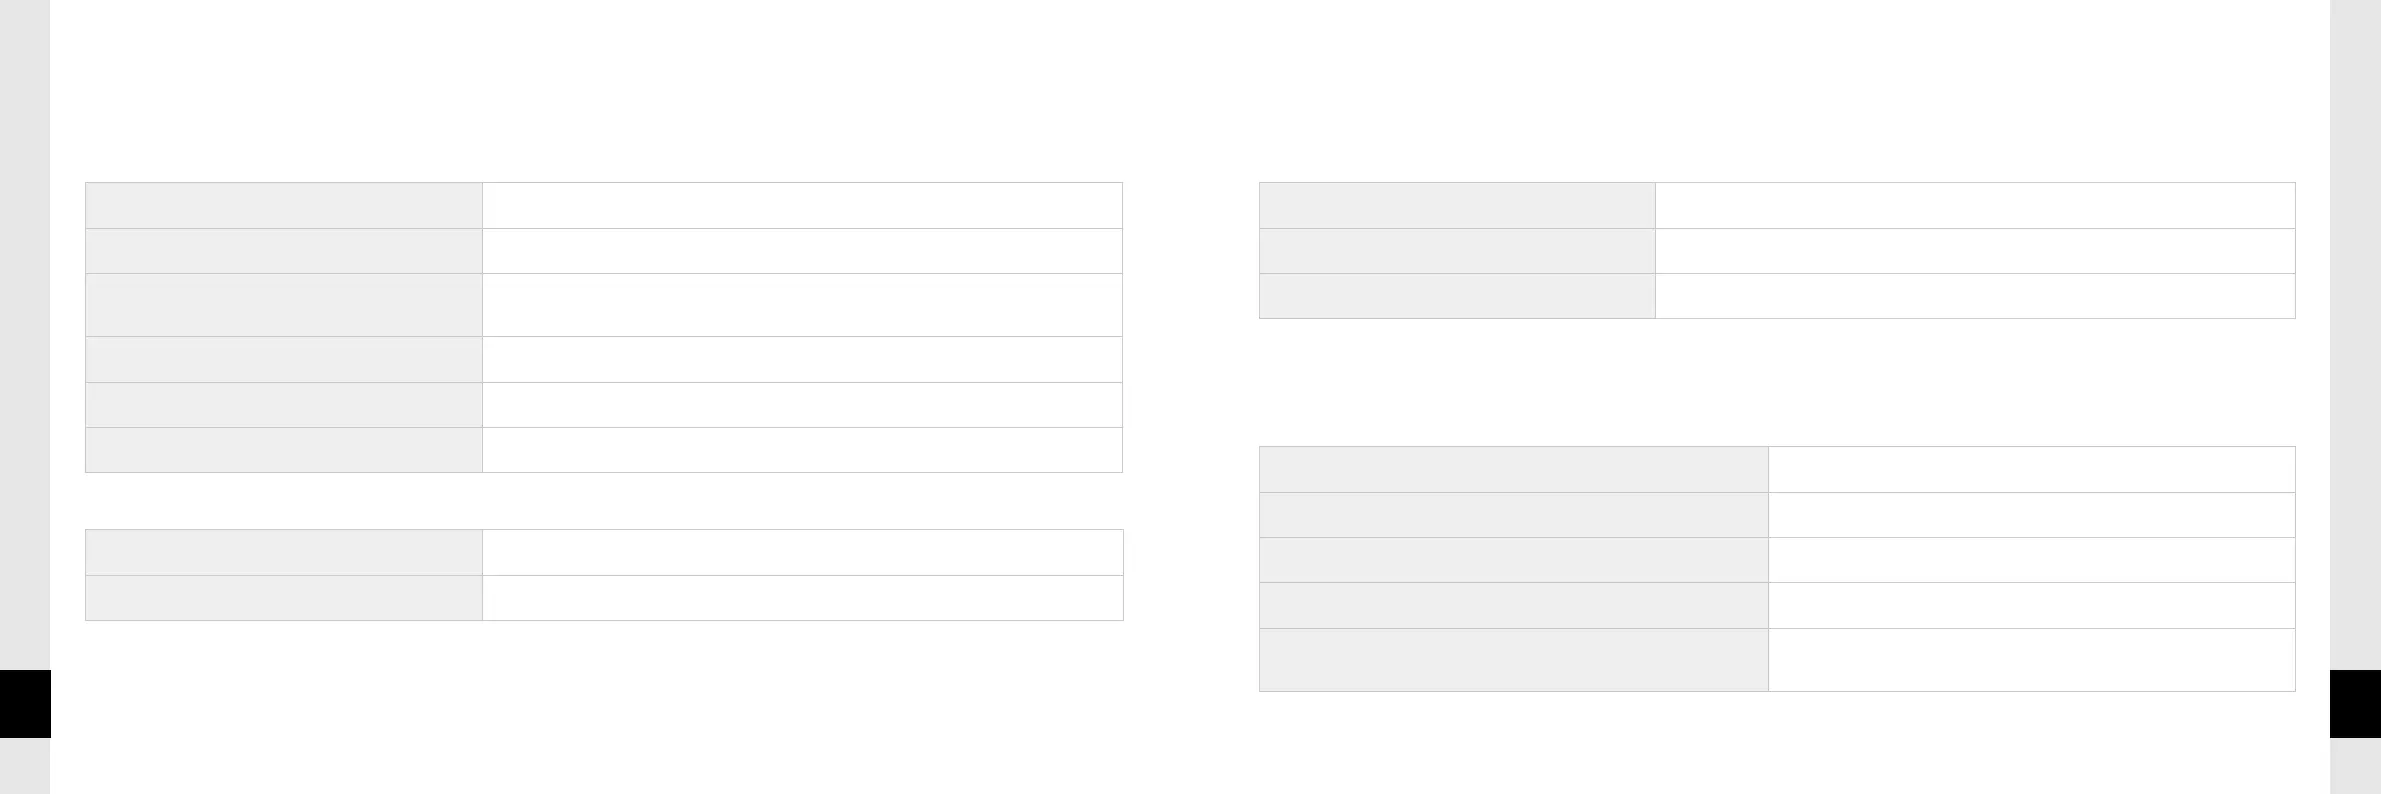This screenshot has height=794, width=2381.
Task: Click tall last-row gray cell, bottom-right table
Action: coord(1513,660)
